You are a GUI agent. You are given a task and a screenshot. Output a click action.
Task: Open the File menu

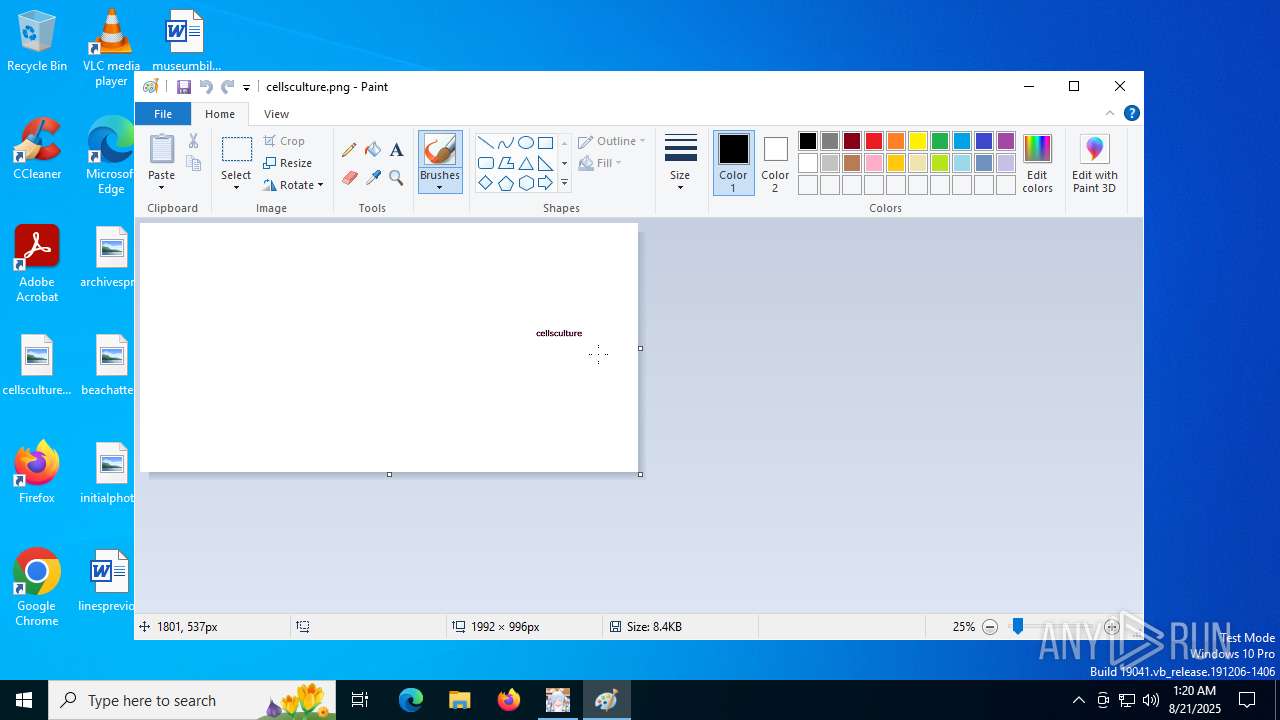click(163, 114)
